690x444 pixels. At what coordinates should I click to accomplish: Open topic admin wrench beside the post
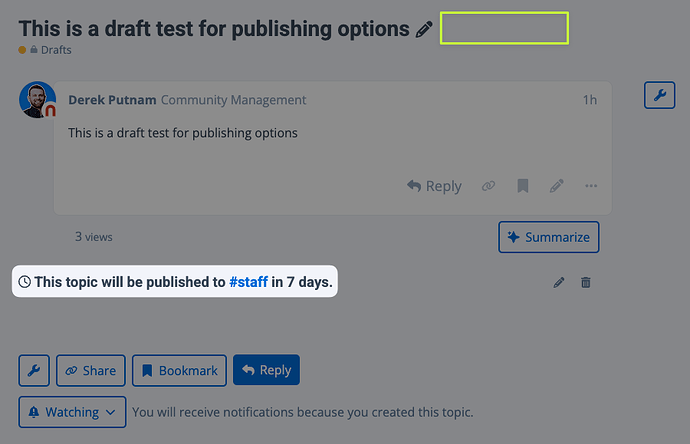659,95
